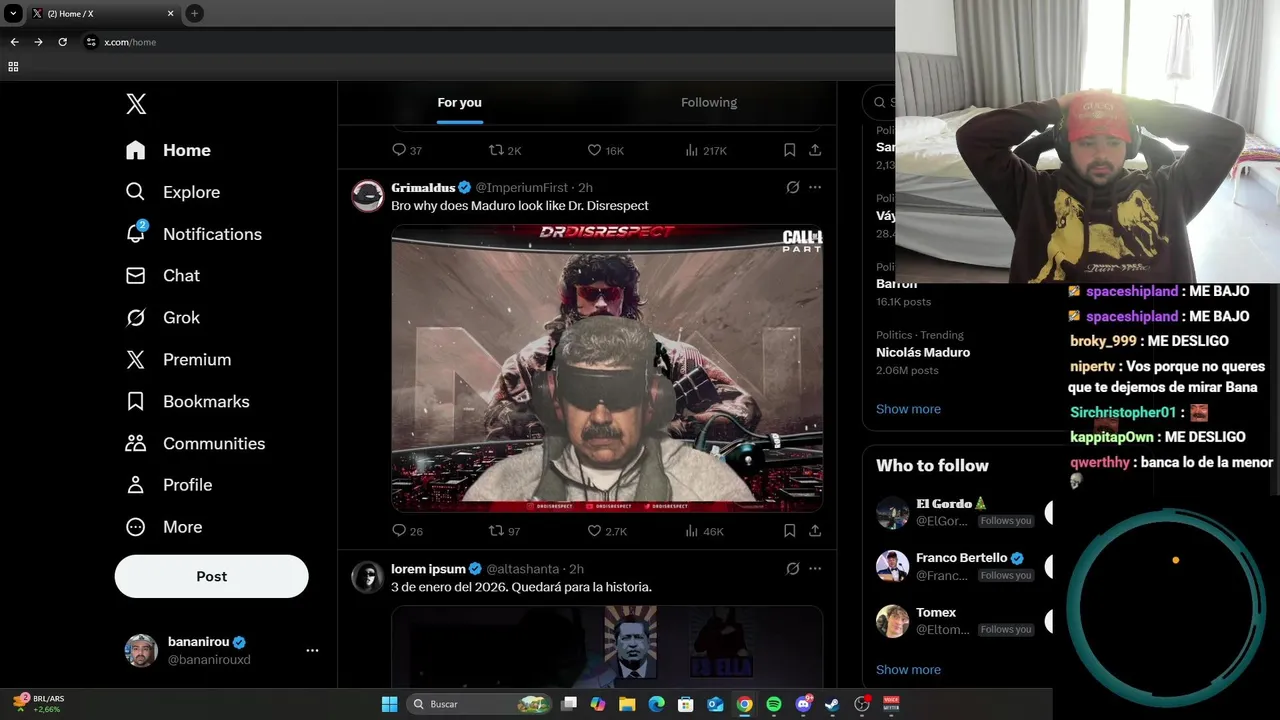Open Grimaldus profile avatar
The image size is (1280, 720).
pyautogui.click(x=367, y=196)
